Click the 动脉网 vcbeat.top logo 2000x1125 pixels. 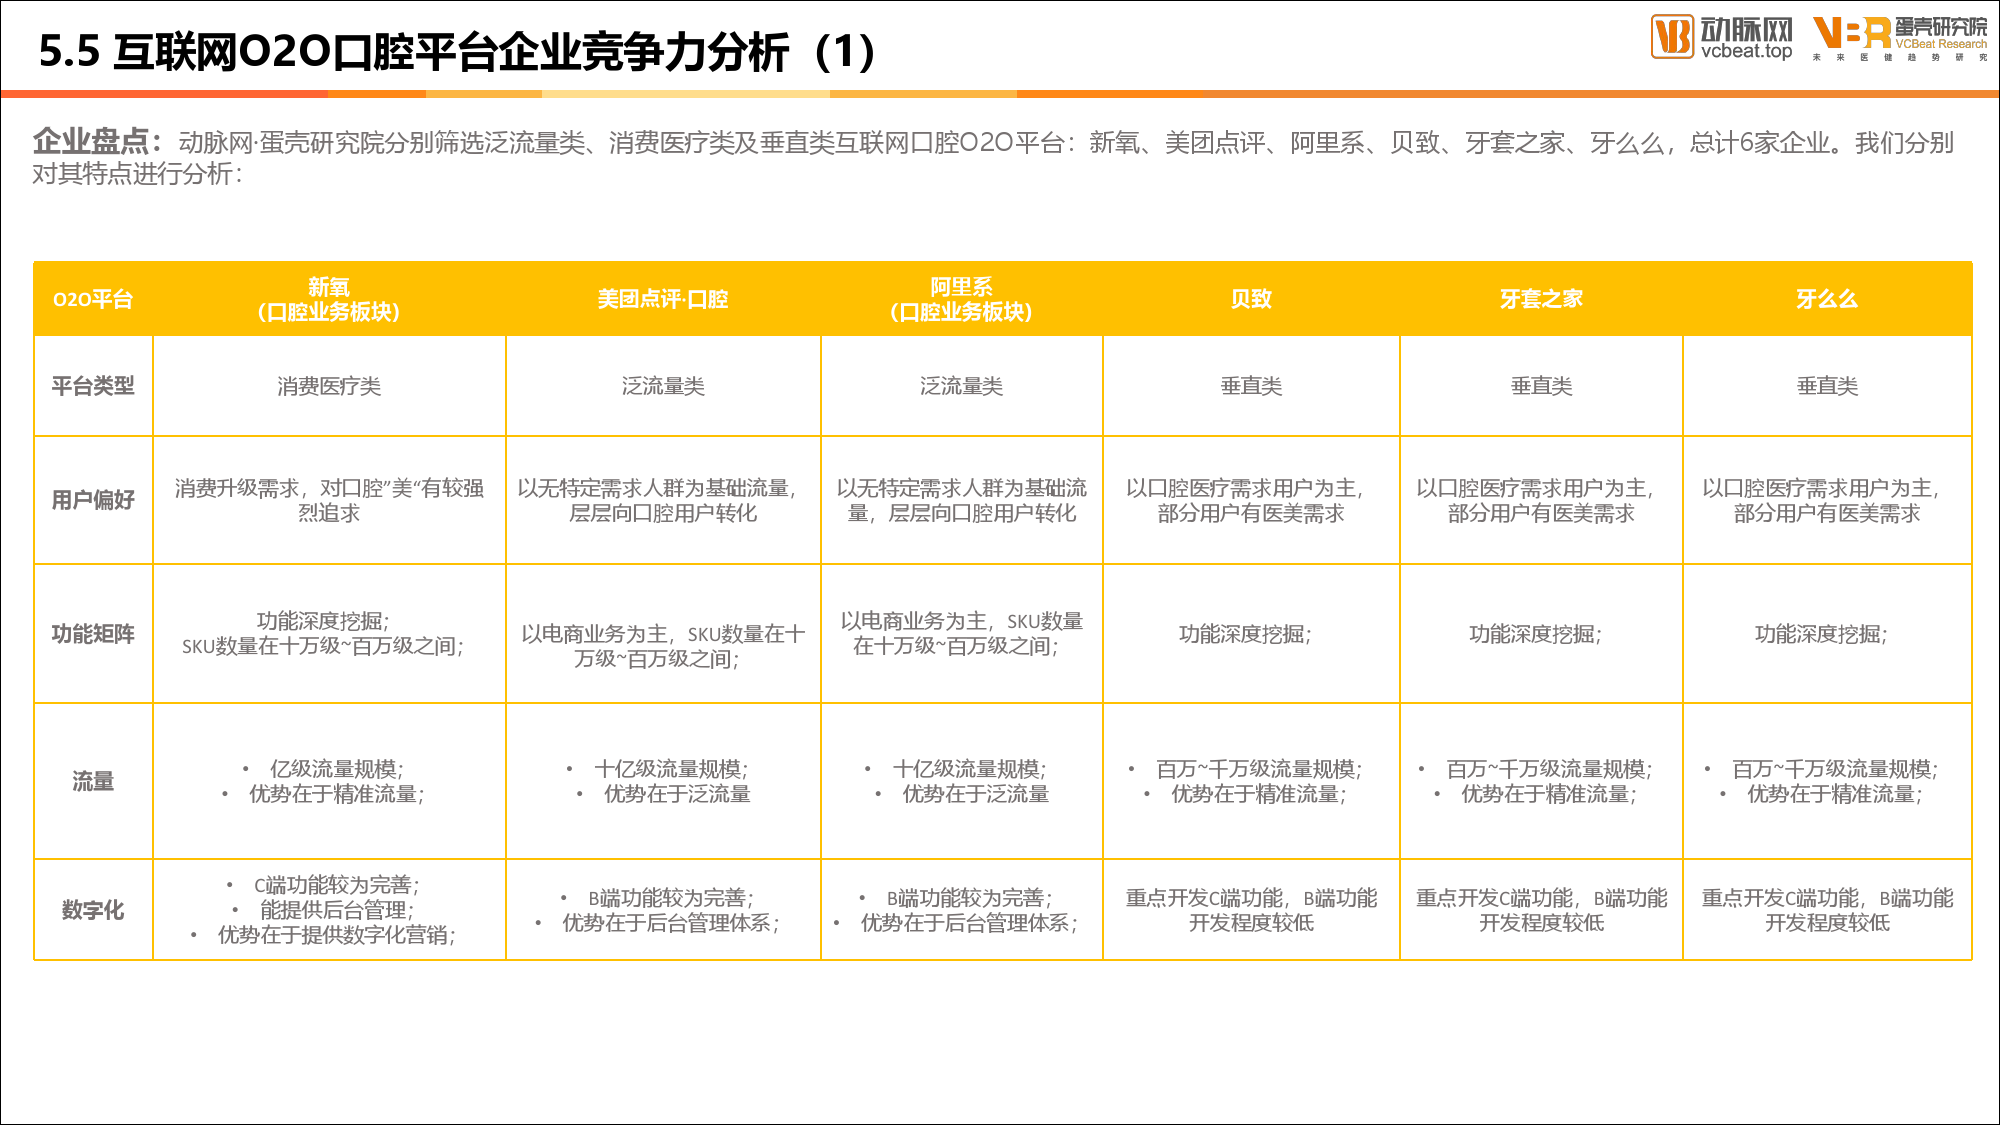[1721, 37]
